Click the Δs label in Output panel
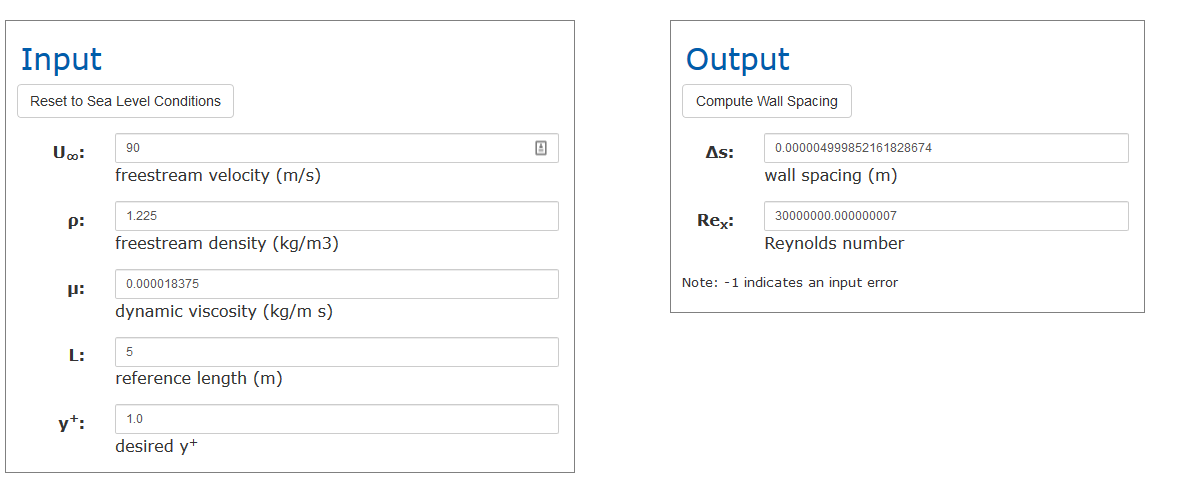This screenshot has height=486, width=1180. (x=719, y=153)
